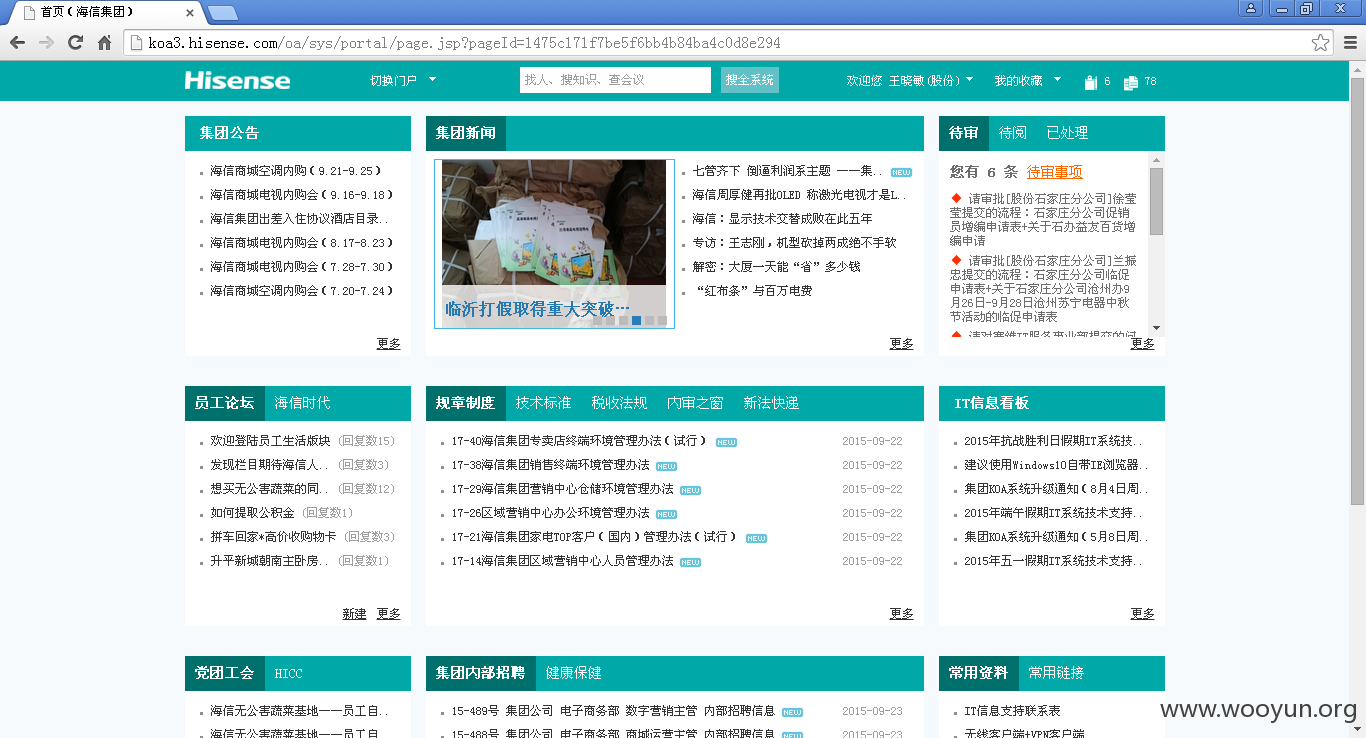The image size is (1366, 738).
Task: Open browser home page icon
Action: click(x=104, y=43)
